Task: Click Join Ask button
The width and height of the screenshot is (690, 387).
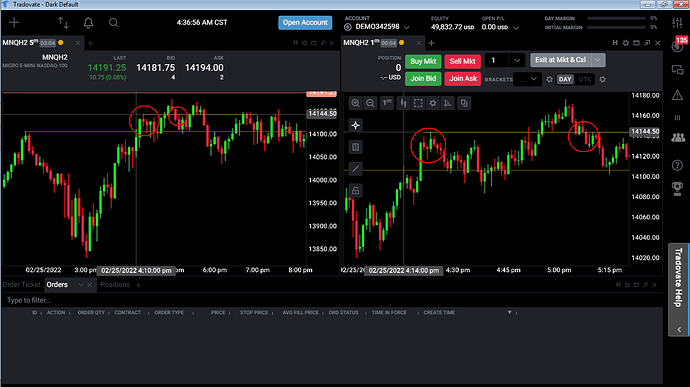Action: point(462,79)
